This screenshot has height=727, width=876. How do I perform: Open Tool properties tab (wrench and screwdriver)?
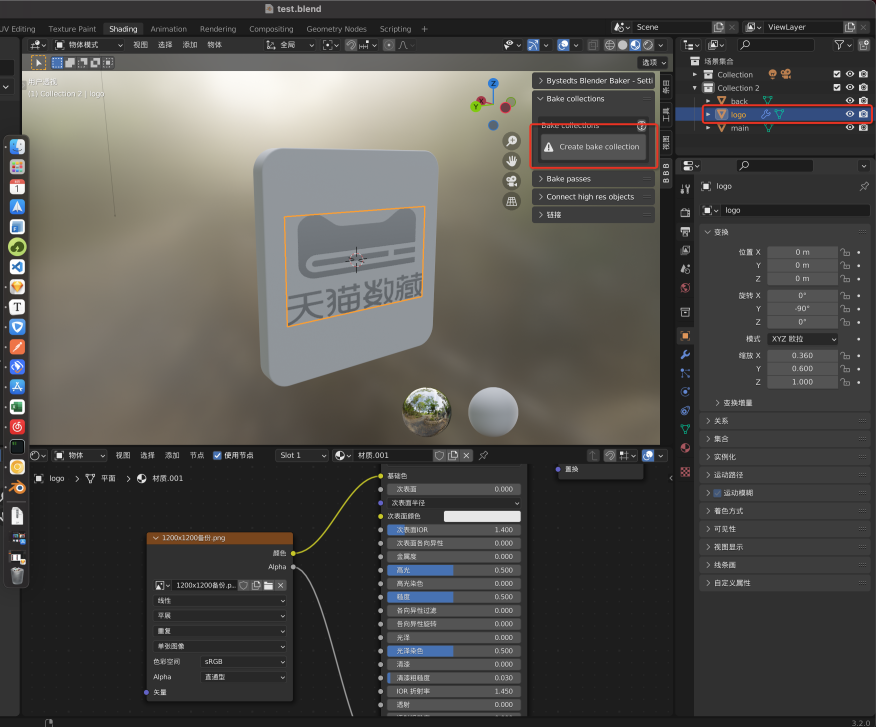(685, 189)
